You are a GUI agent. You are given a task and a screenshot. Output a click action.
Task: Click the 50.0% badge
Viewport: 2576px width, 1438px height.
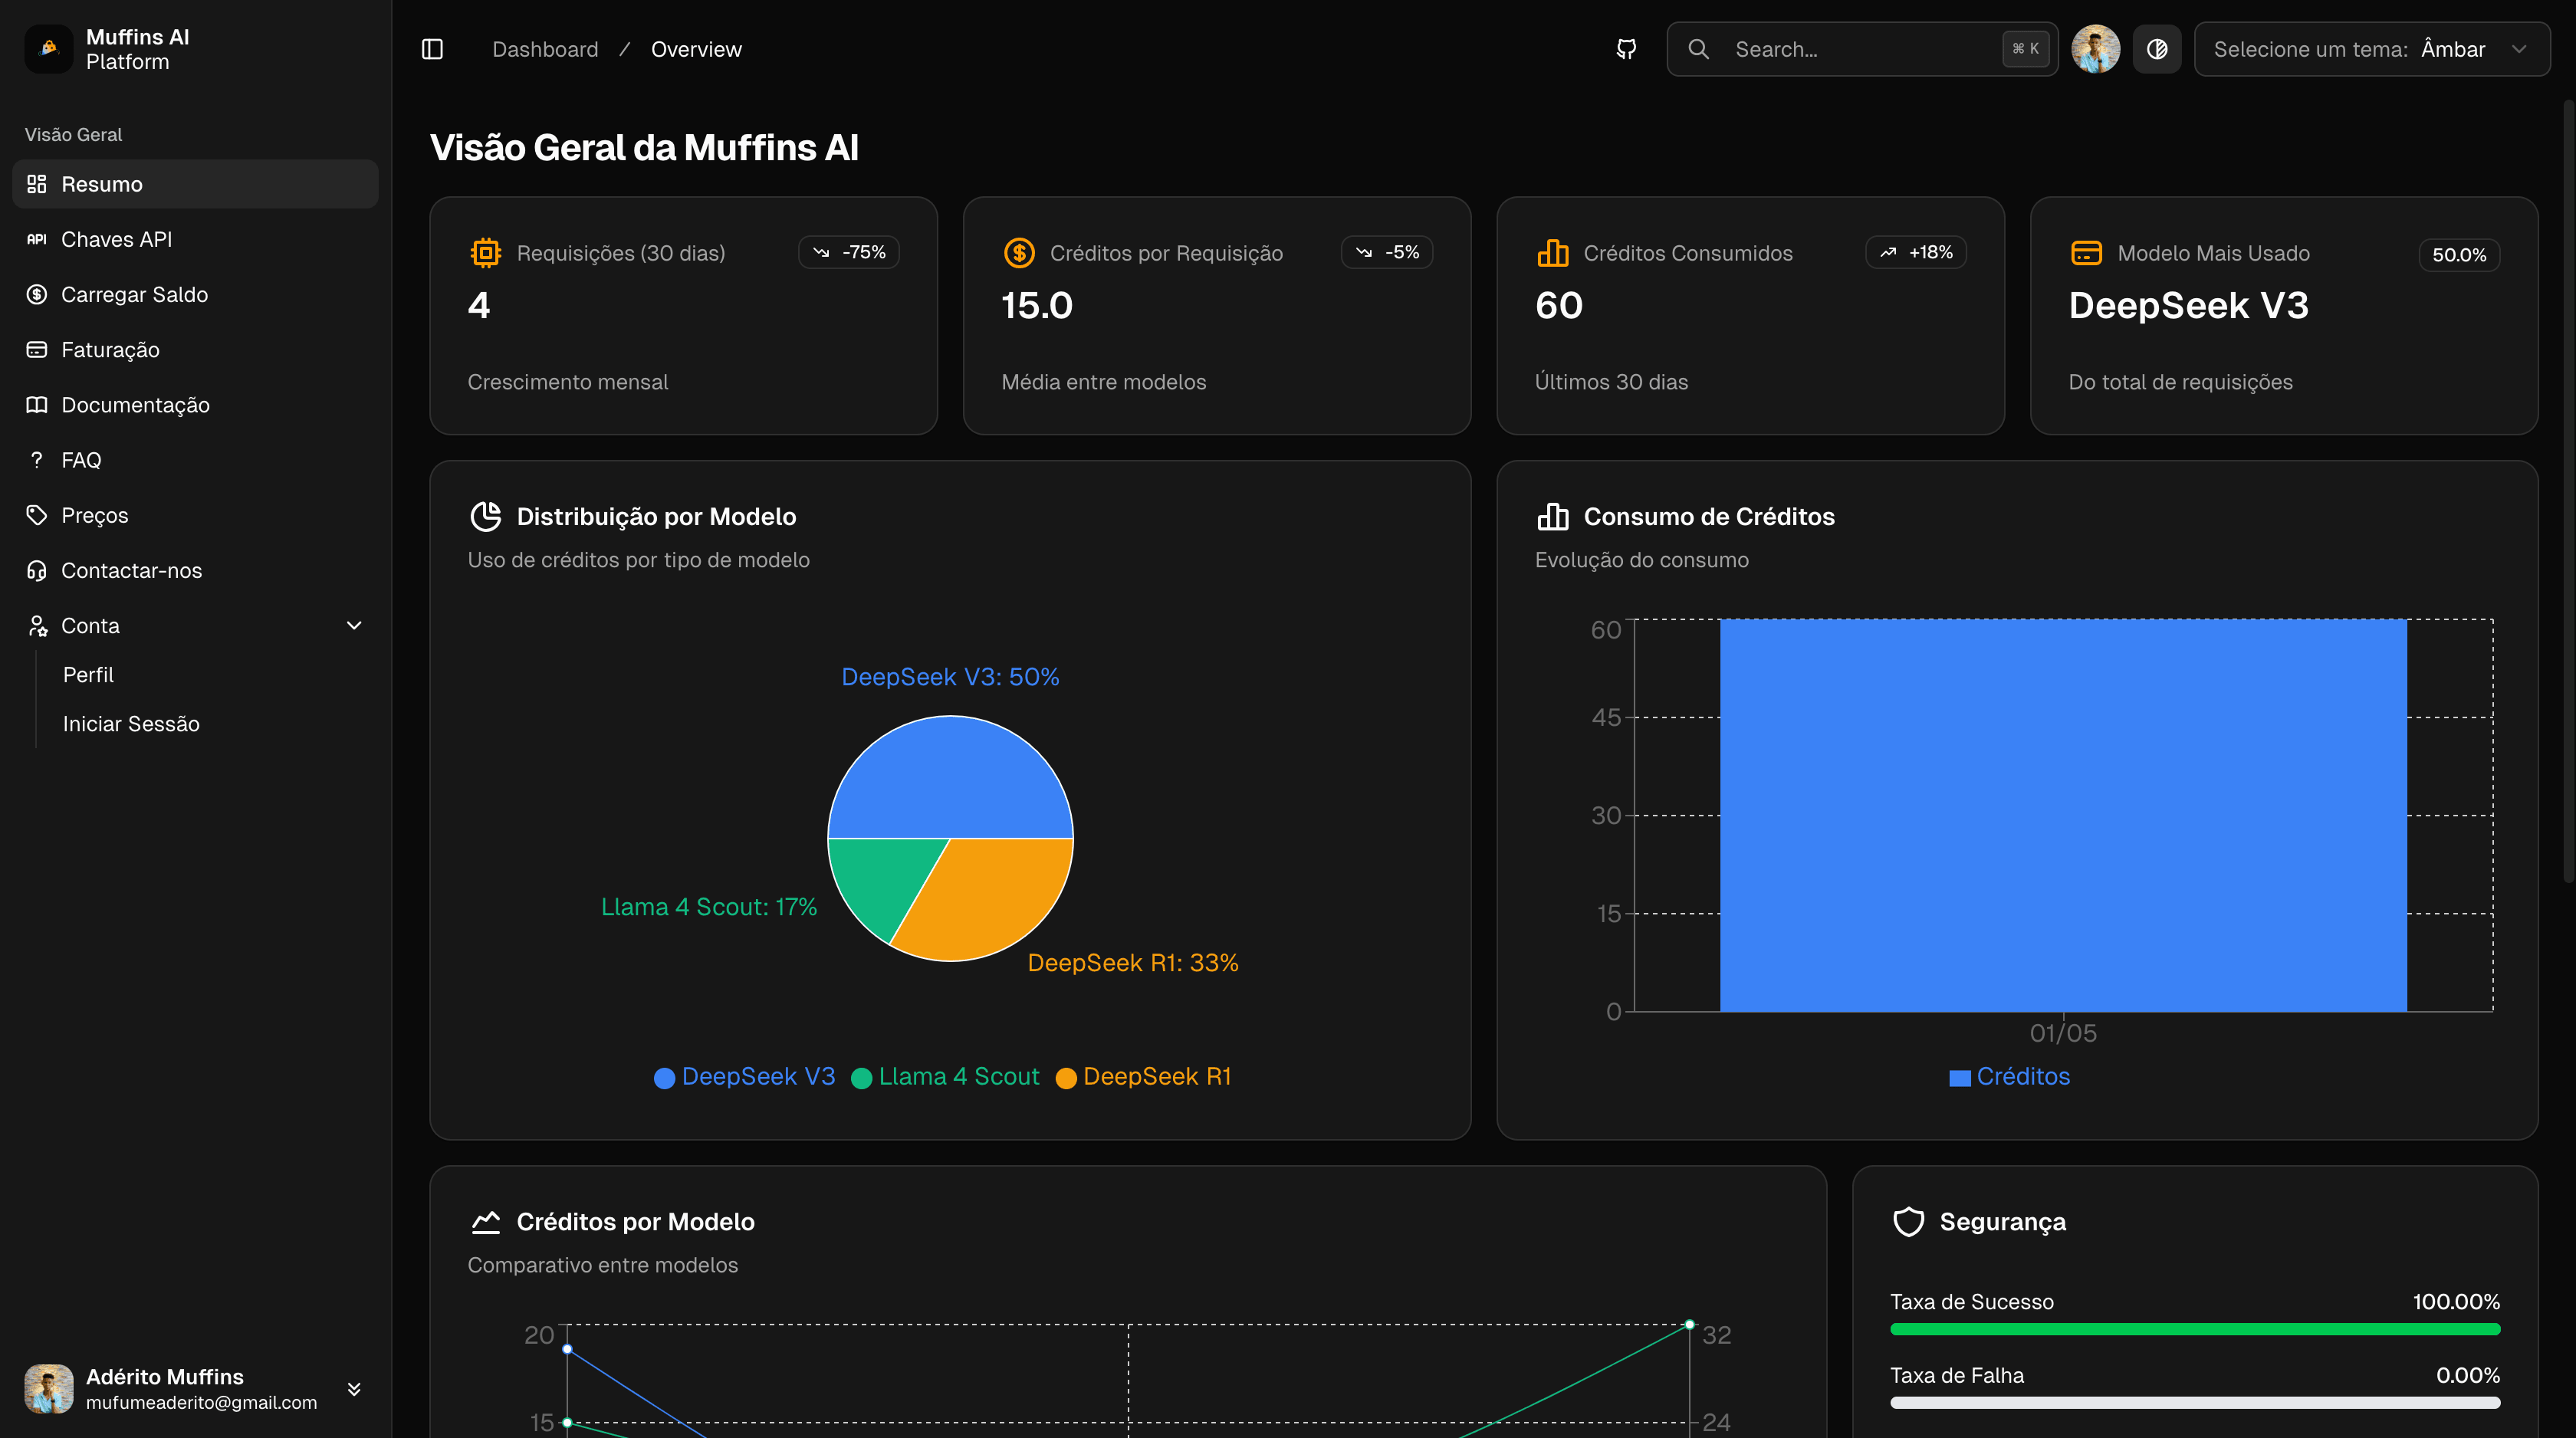[2459, 255]
